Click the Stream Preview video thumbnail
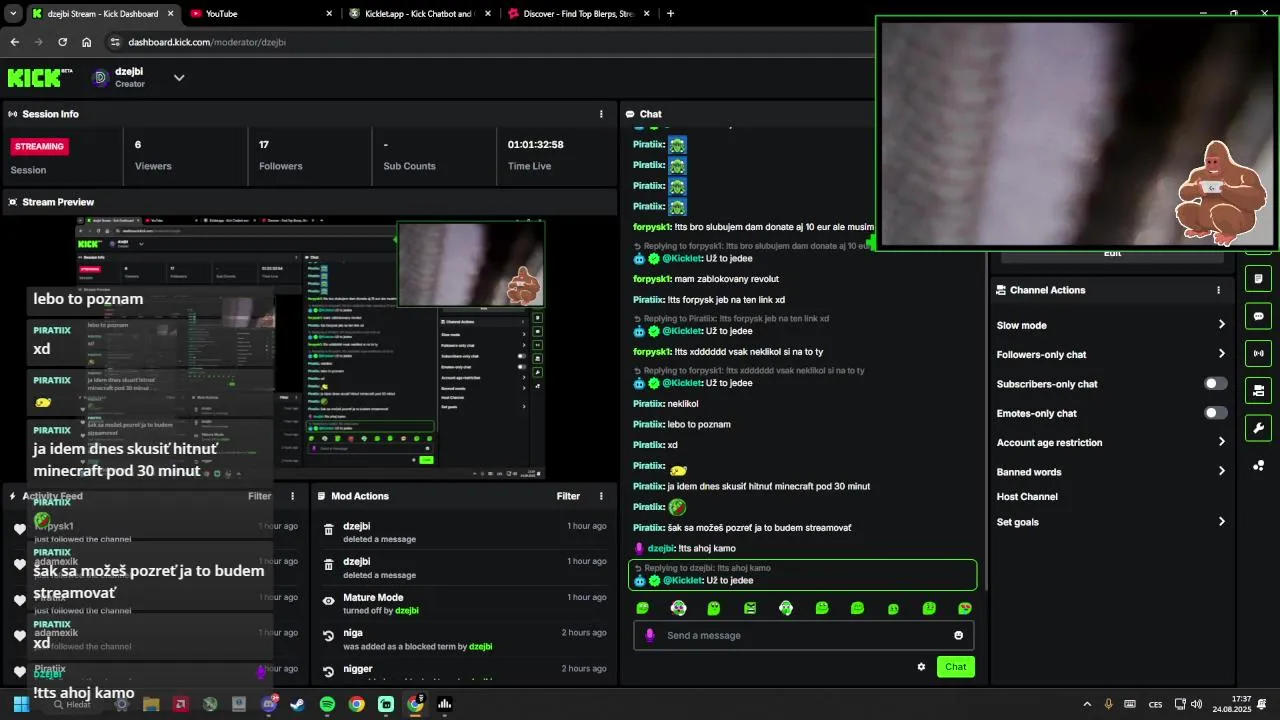1280x720 pixels. tap(310, 349)
